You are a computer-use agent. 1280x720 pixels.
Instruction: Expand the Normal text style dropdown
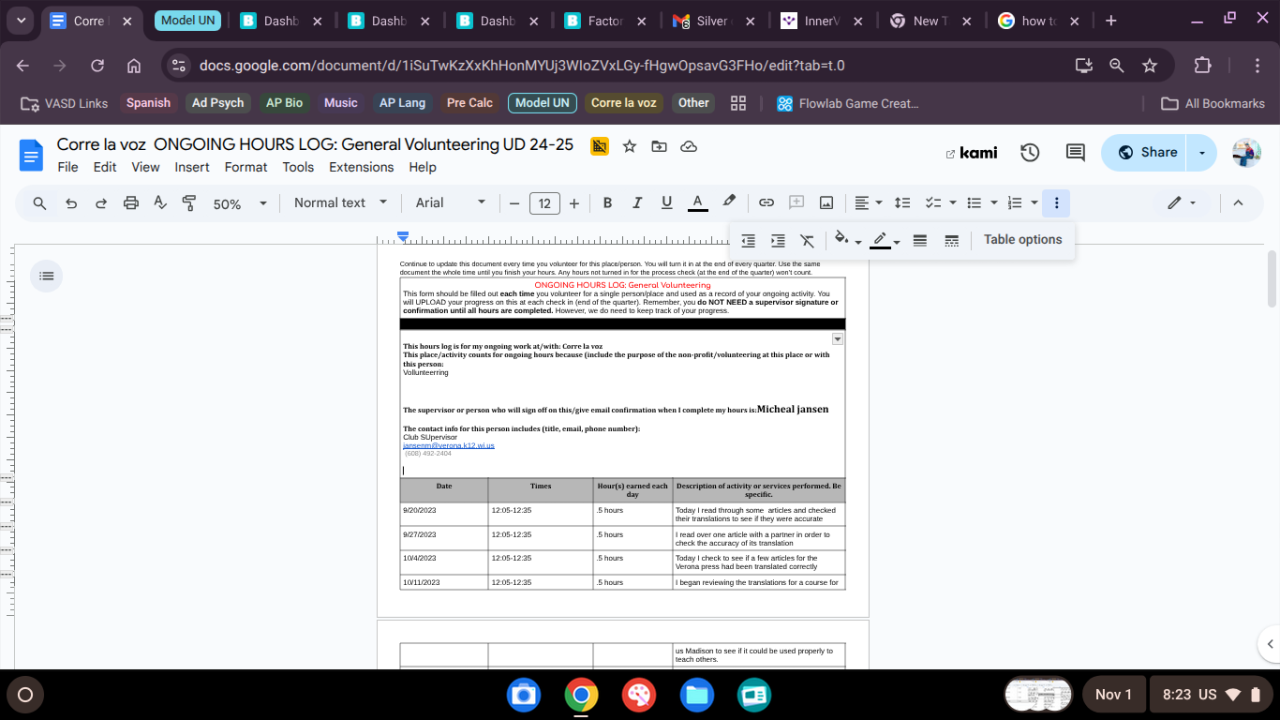tap(340, 203)
